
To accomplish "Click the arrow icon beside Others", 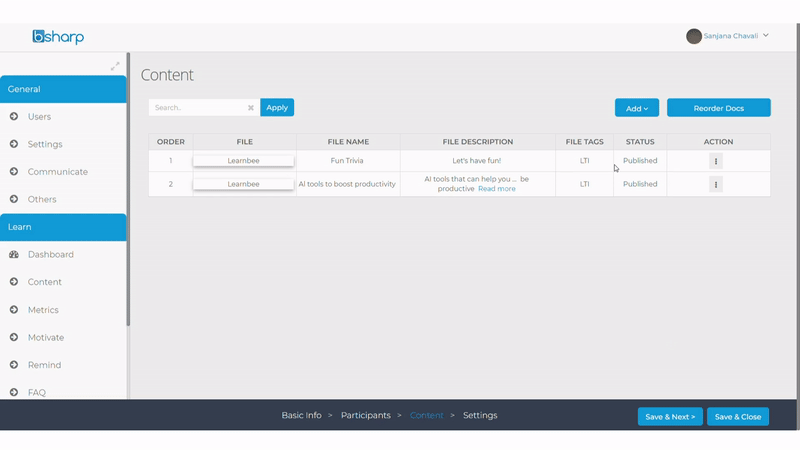I will 14,199.
